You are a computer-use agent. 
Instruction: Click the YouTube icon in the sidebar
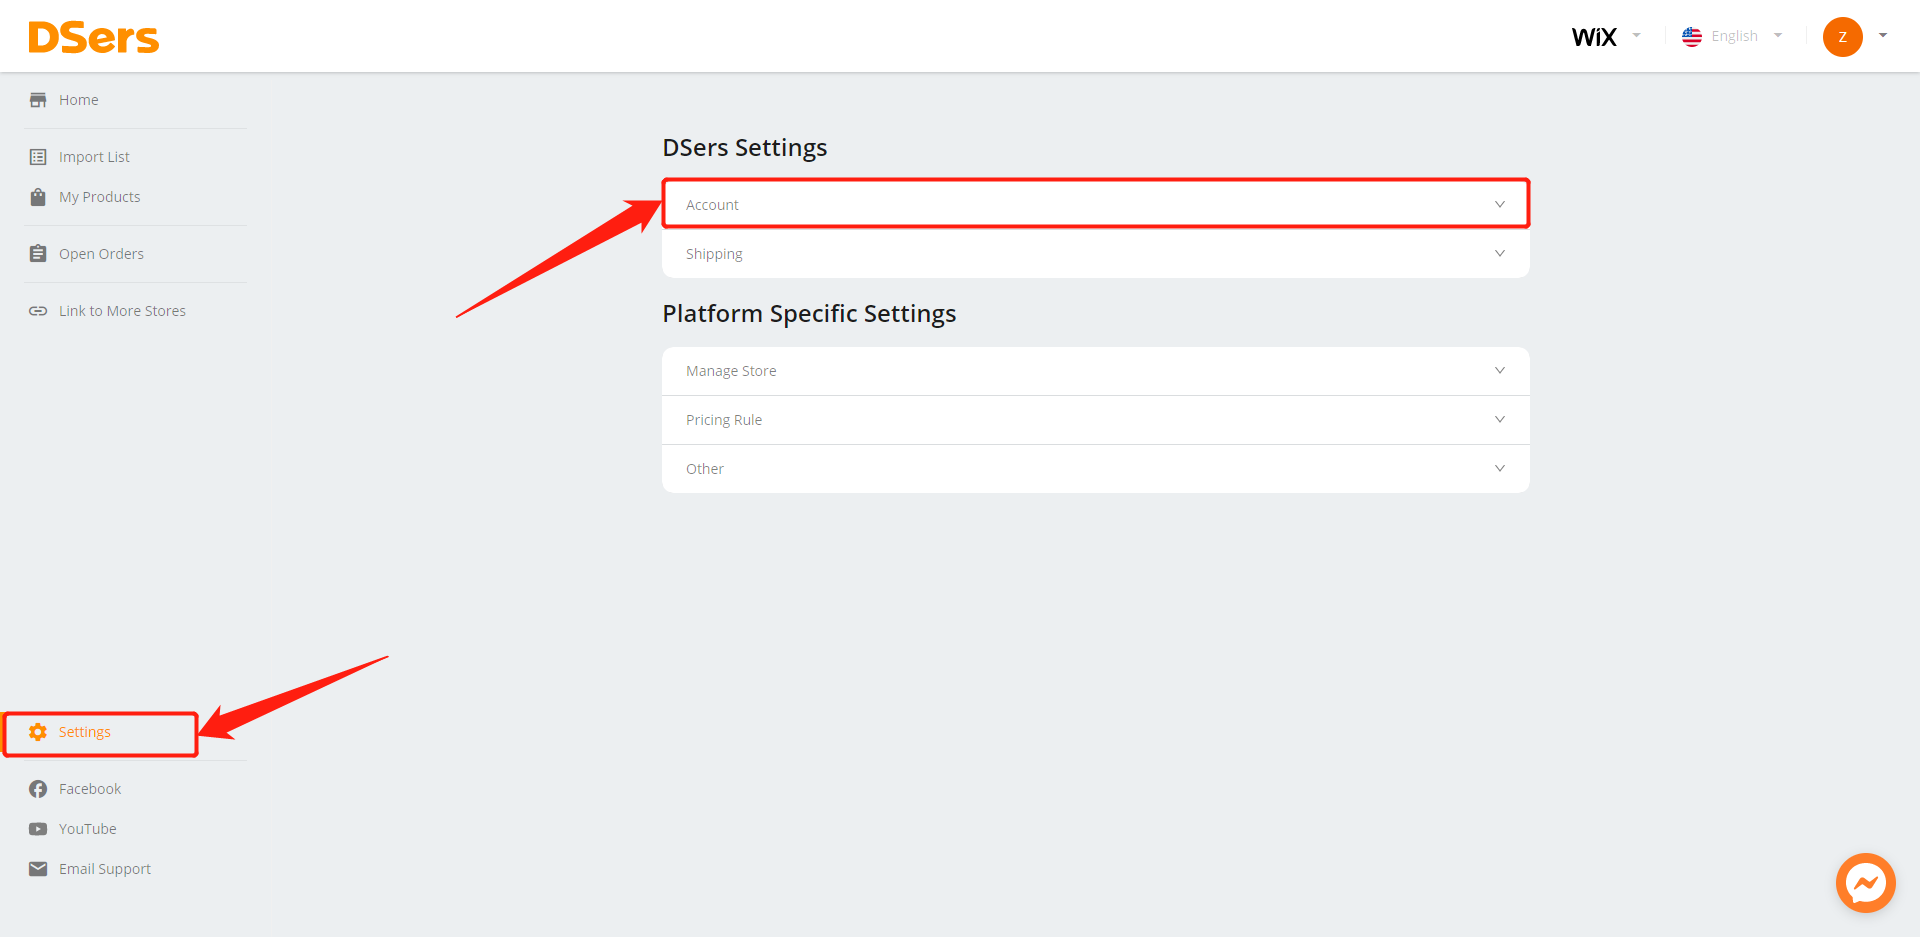(x=38, y=829)
